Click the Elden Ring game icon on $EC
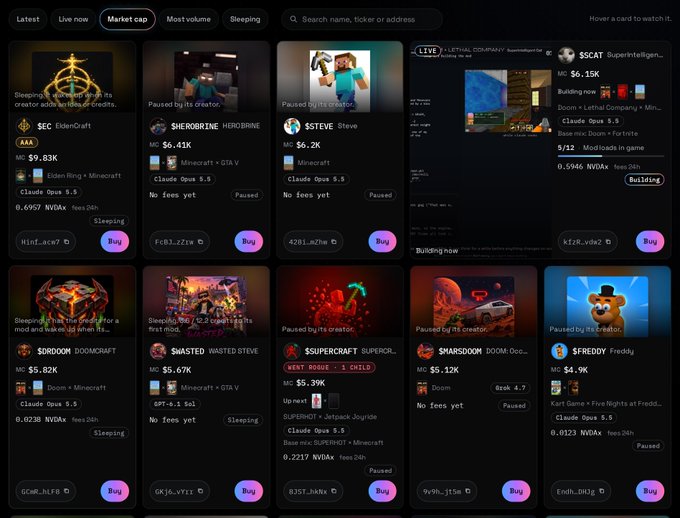Image resolution: width=680 pixels, height=518 pixels. click(x=21, y=176)
